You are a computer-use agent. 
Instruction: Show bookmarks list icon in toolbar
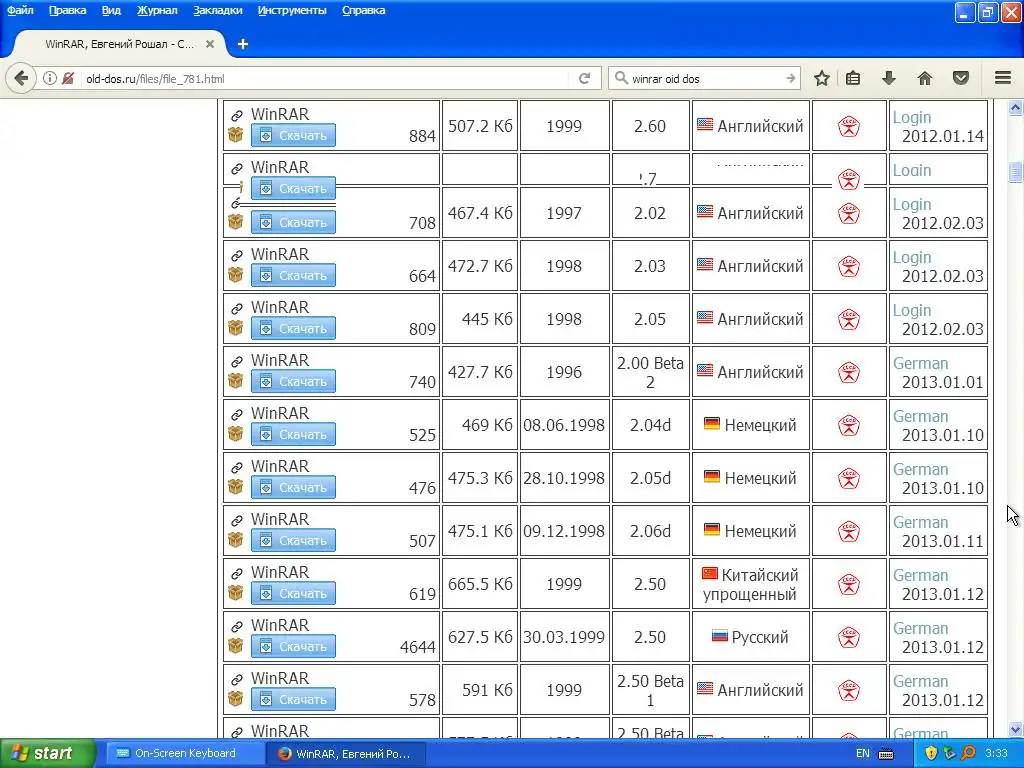[x=853, y=78]
